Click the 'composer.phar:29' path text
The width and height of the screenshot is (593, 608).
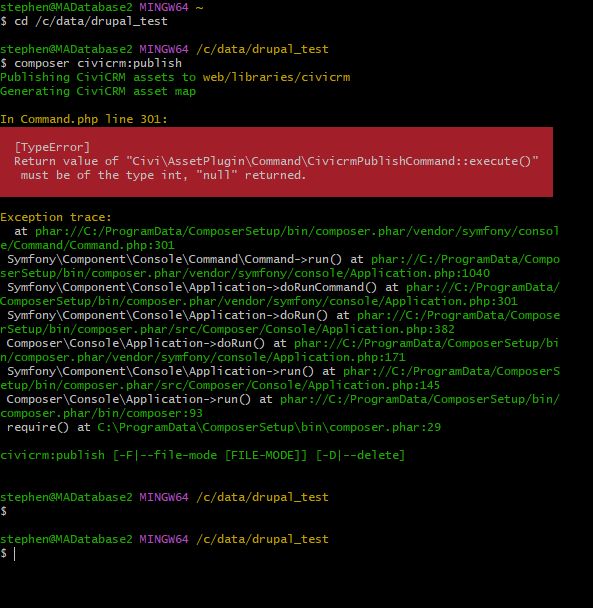point(385,427)
